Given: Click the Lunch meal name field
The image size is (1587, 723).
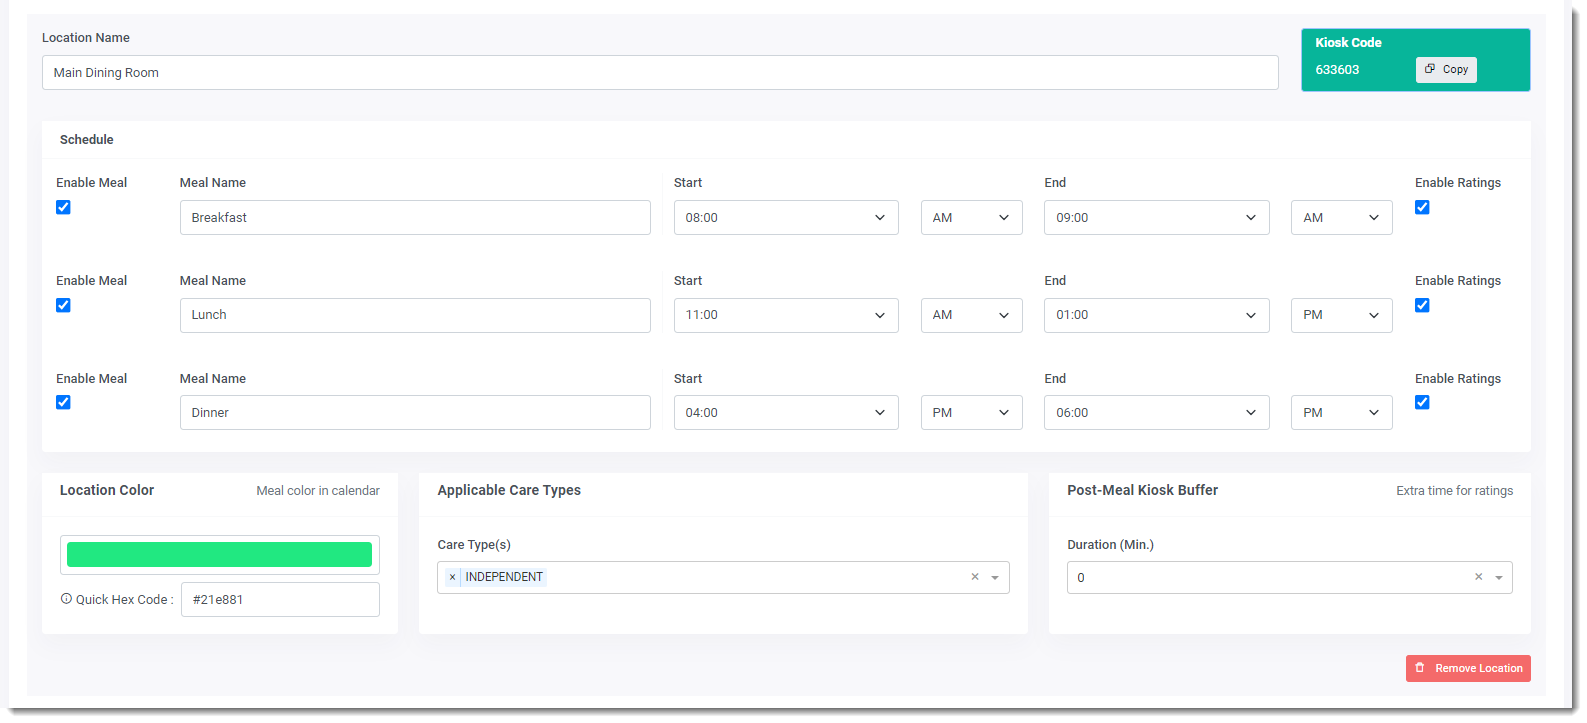Looking at the screenshot, I should [415, 315].
